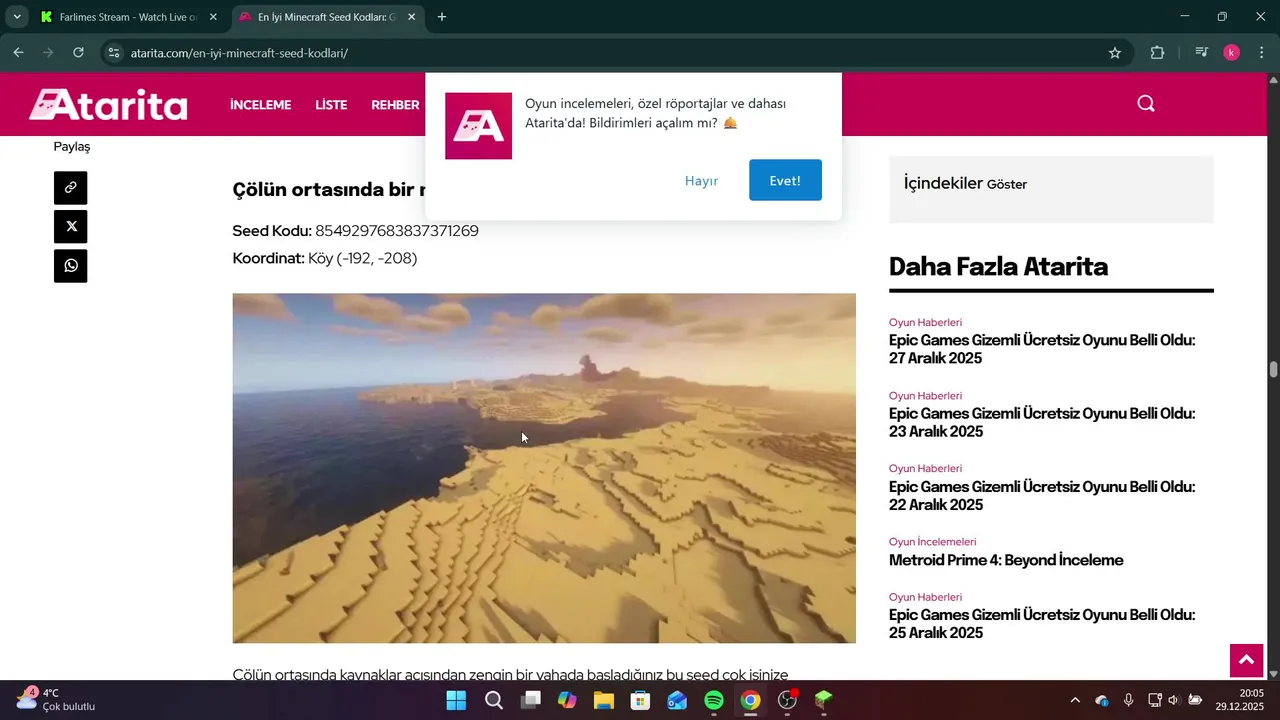
Task: Open Task View in the taskbar
Action: [531, 700]
